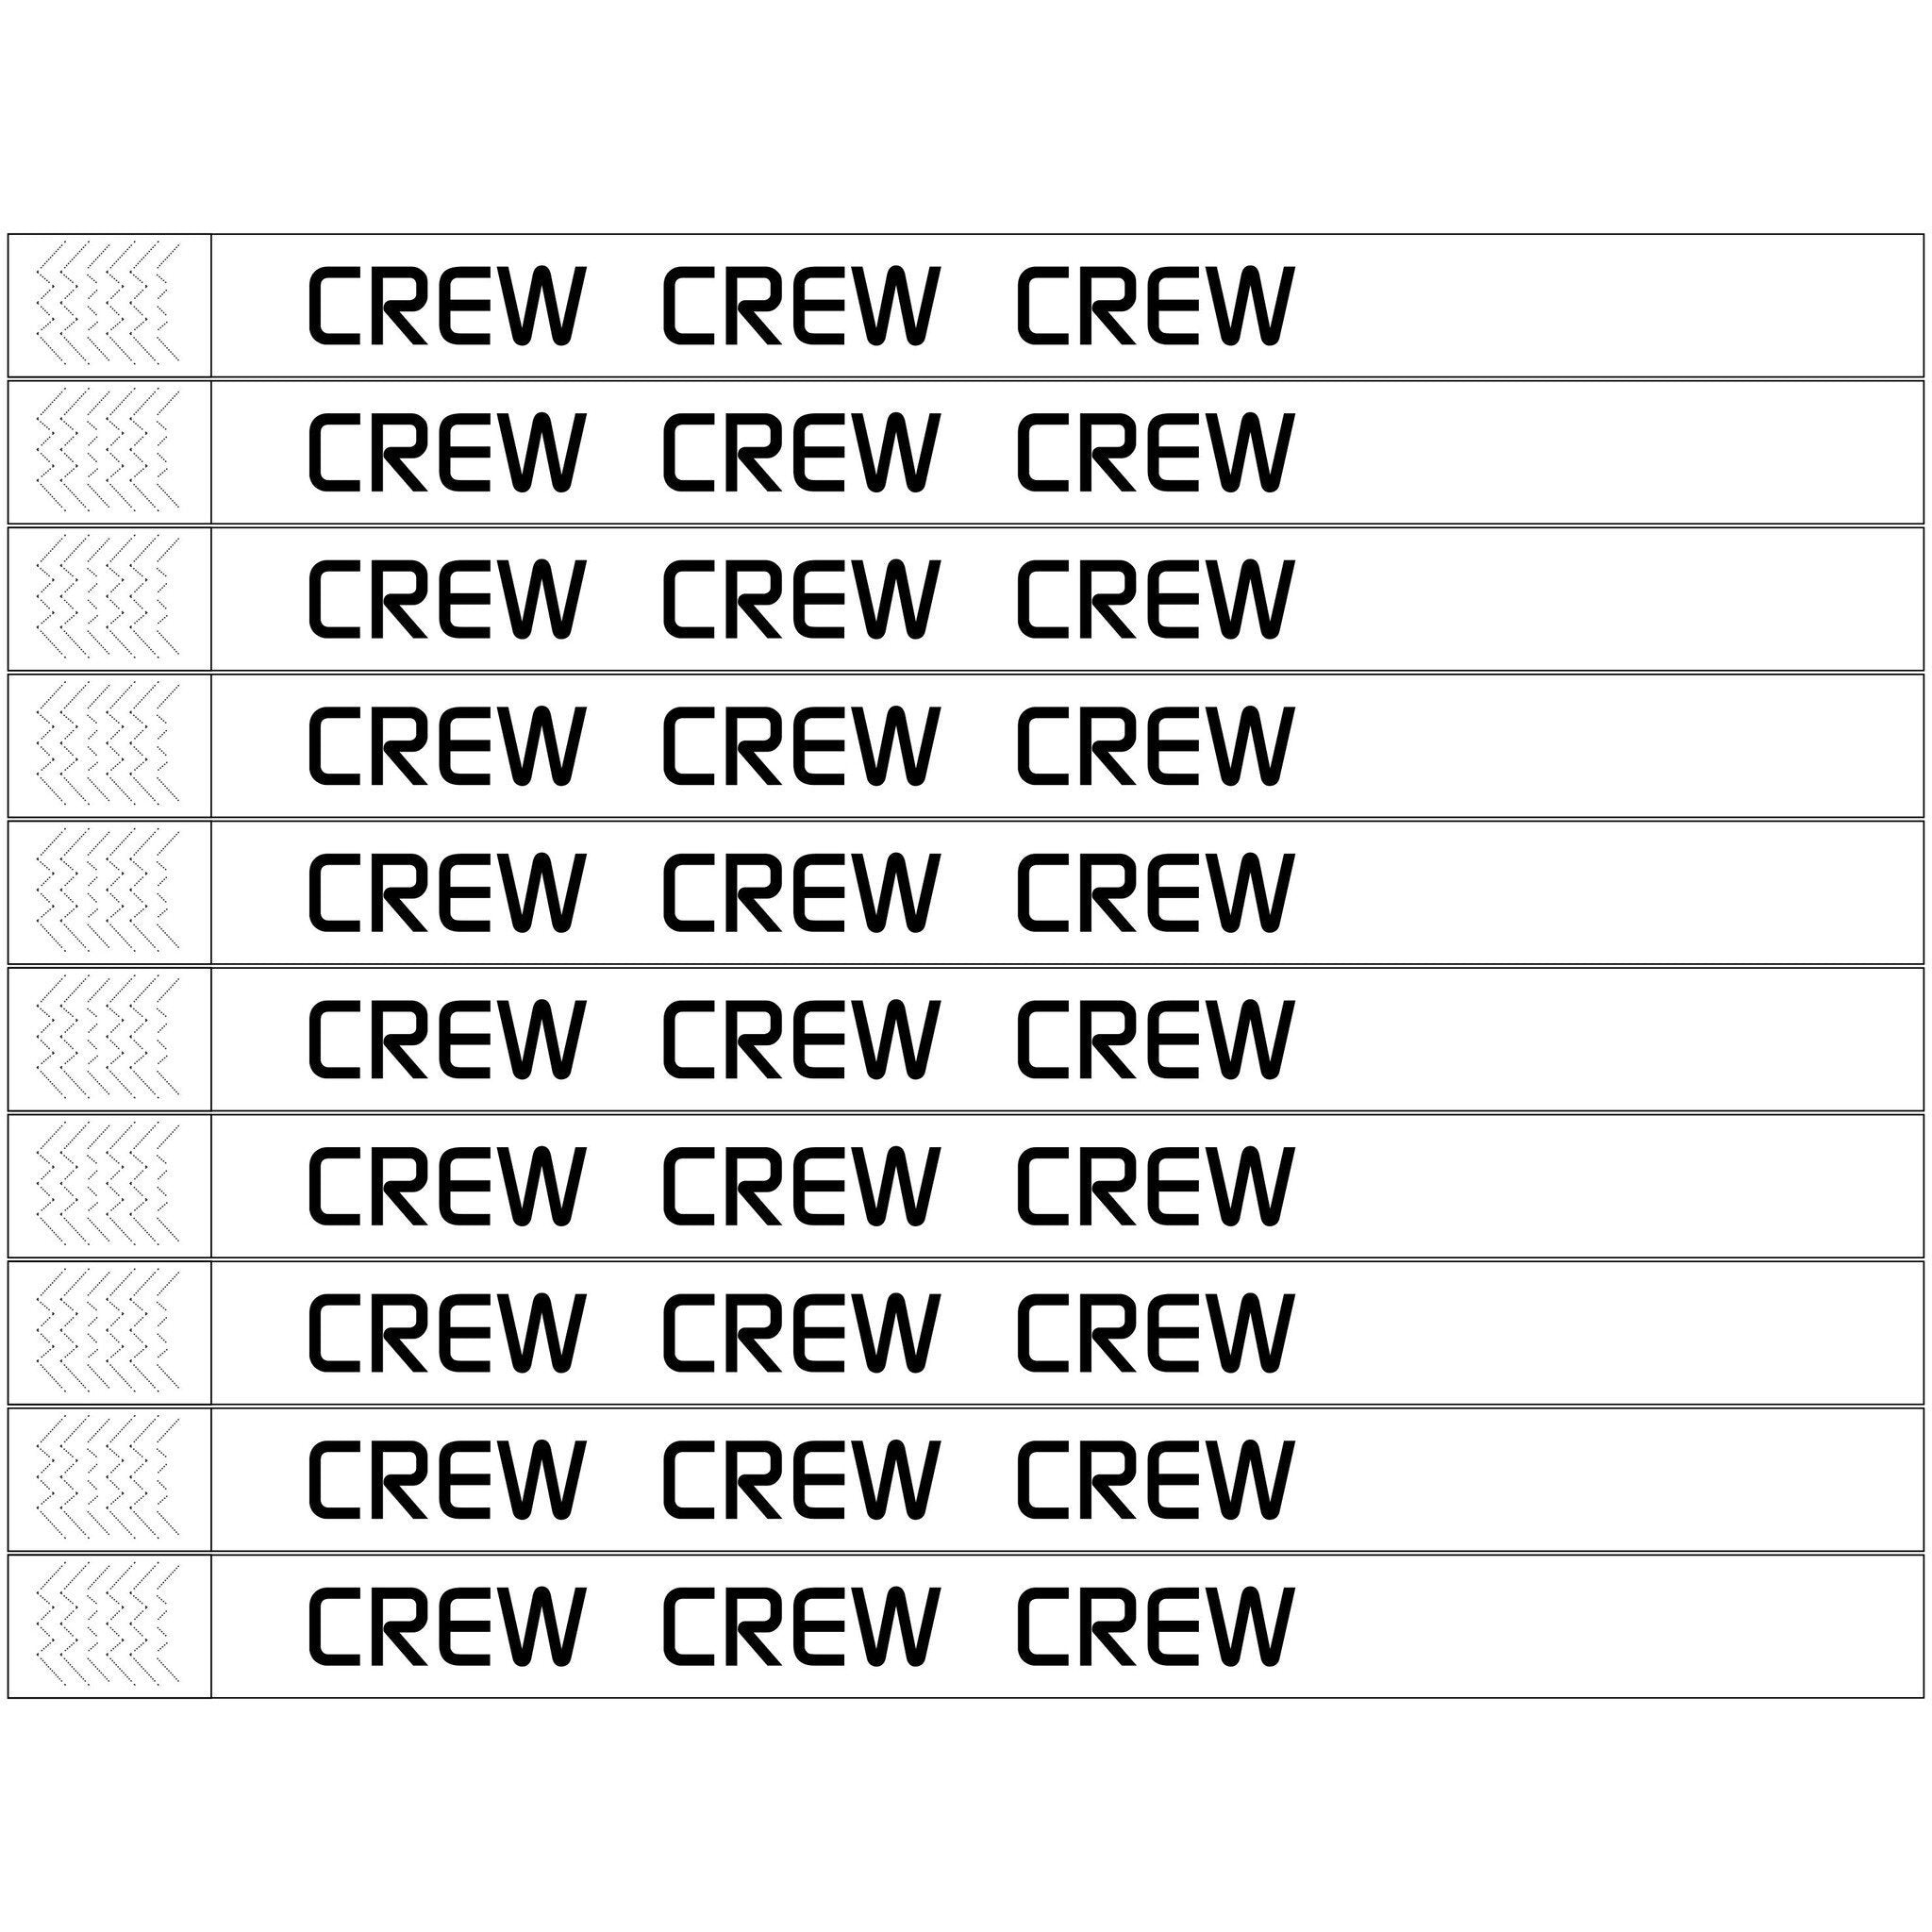The image size is (1932, 1932).
Task: Select the first CREW word on the fourth wristband
Action: 445,746
